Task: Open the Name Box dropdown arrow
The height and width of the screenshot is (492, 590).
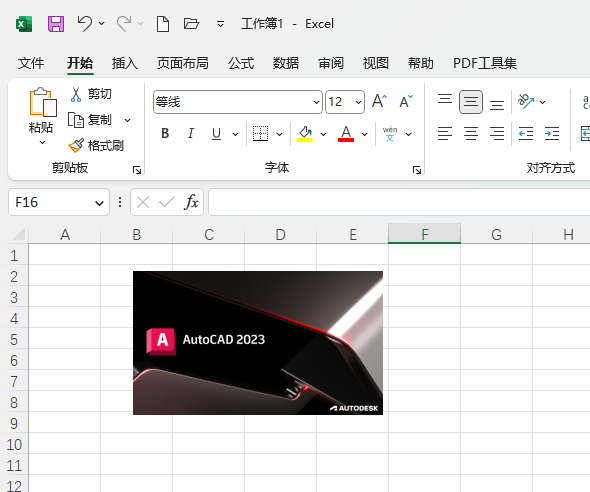Action: pos(99,203)
